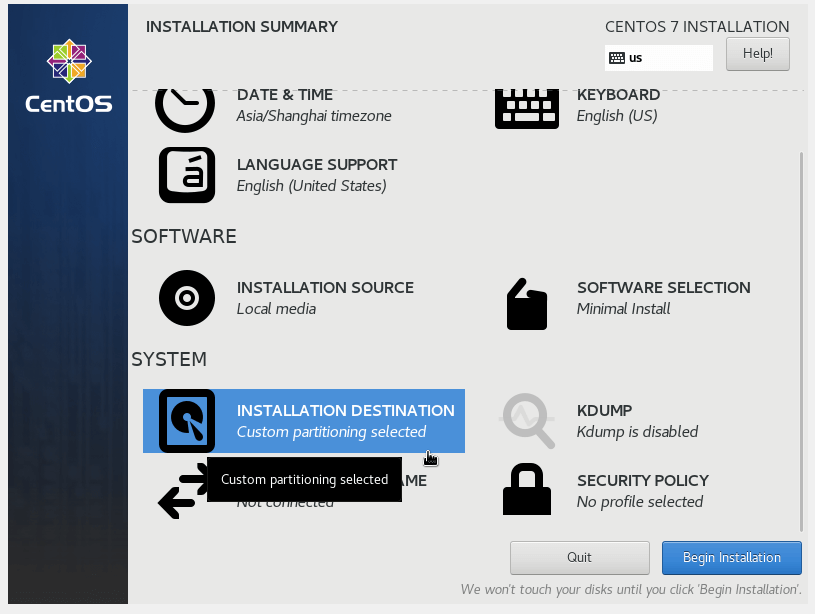Open the Installation Destination title

(x=345, y=410)
